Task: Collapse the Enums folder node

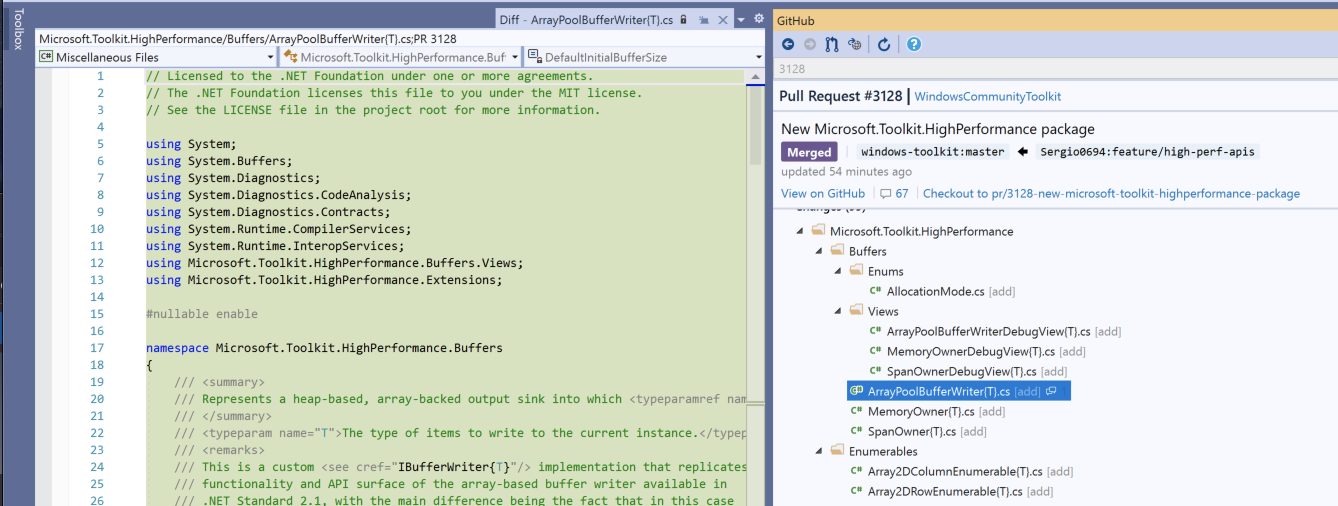Action: (x=838, y=271)
